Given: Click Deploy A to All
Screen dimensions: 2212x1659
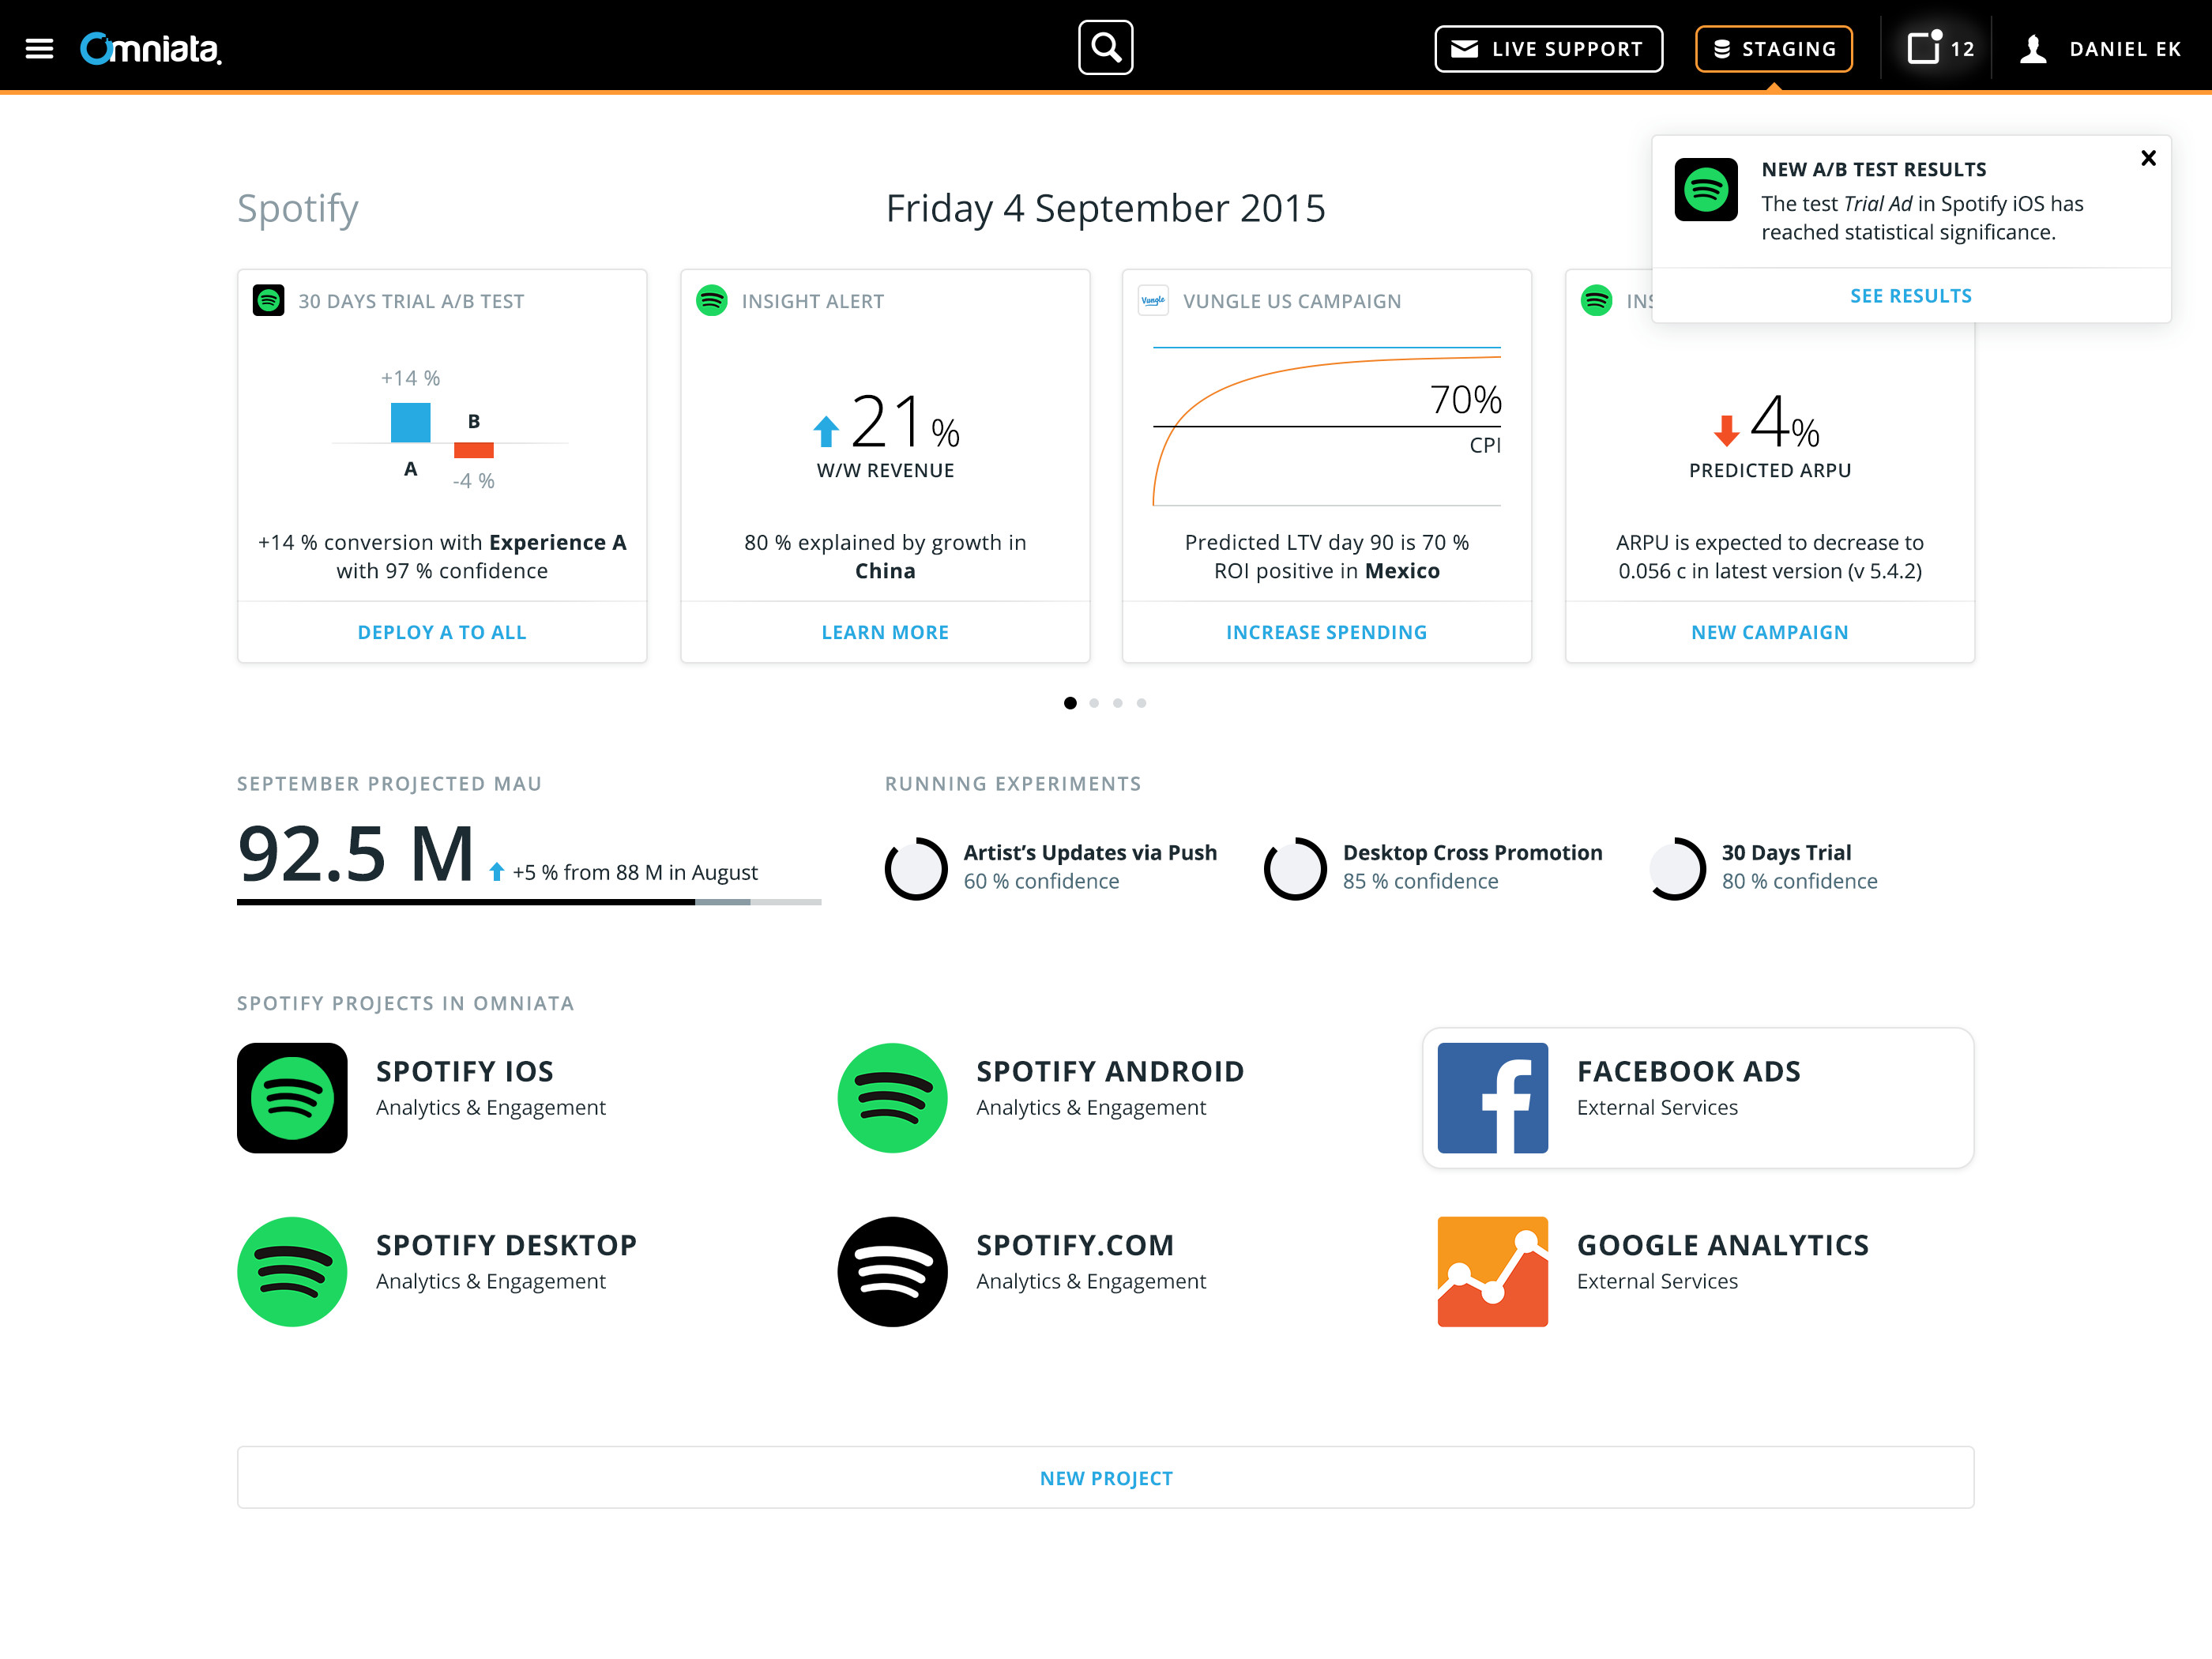Looking at the screenshot, I should pyautogui.click(x=442, y=632).
